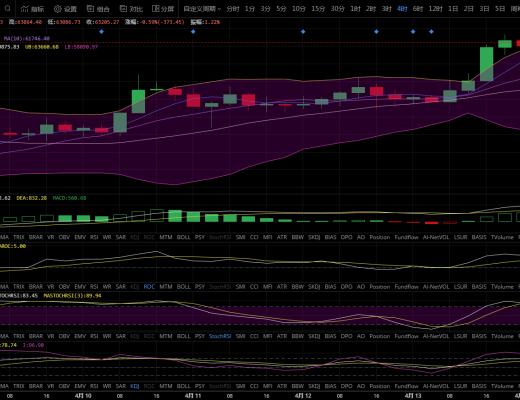The image size is (520, 400).
Task: Expand the 自定义周期 custom period dropdown
Action: (202, 9)
